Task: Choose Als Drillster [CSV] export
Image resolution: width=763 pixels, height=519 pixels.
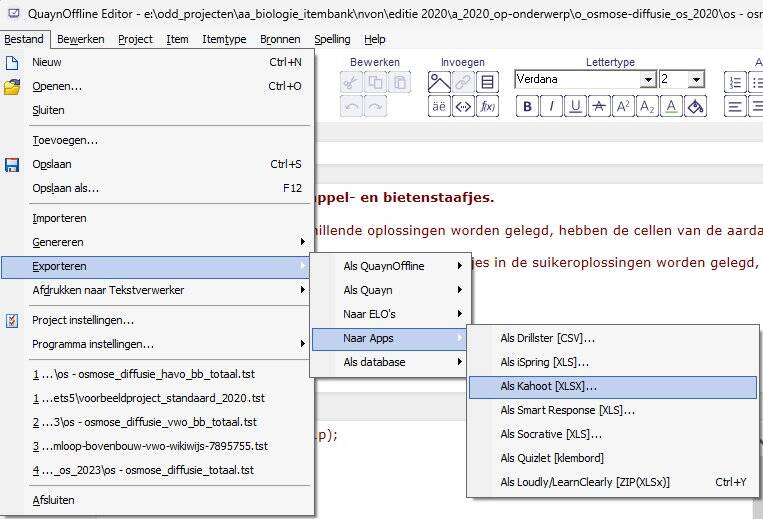Action: [x=613, y=338]
